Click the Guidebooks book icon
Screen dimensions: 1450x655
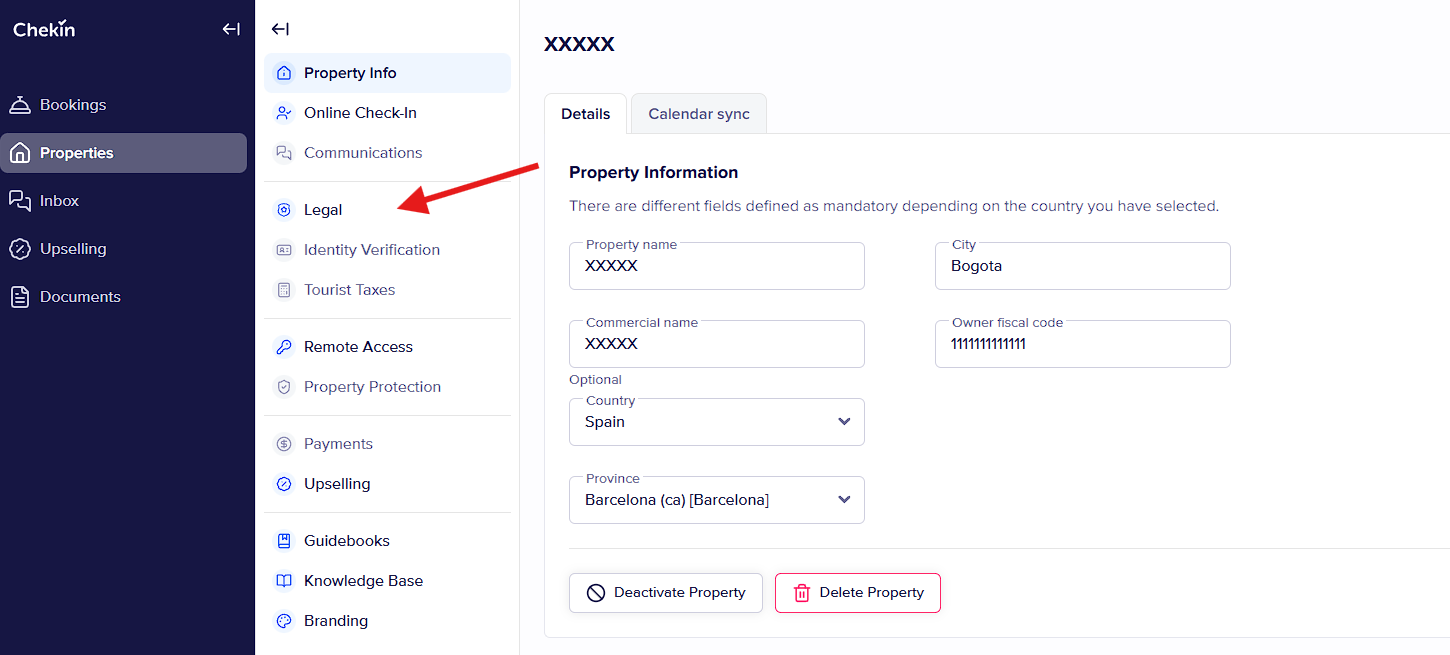pyautogui.click(x=284, y=541)
